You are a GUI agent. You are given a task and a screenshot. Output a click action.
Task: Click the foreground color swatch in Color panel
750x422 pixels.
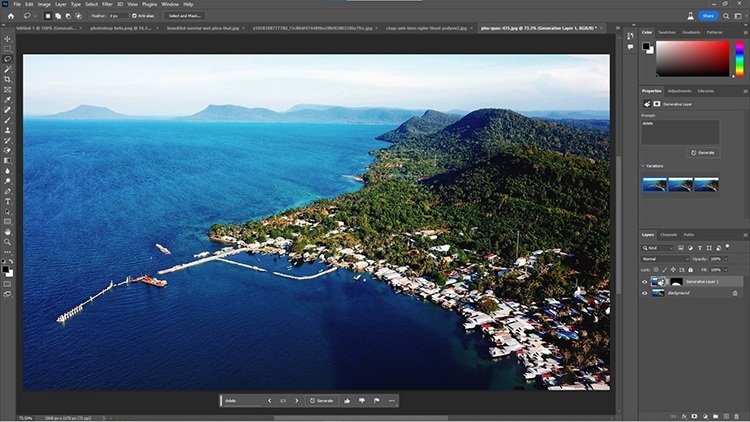click(x=646, y=46)
